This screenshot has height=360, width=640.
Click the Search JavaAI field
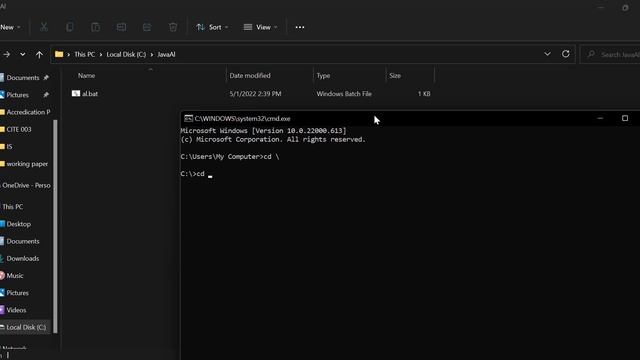pyautogui.click(x=610, y=54)
